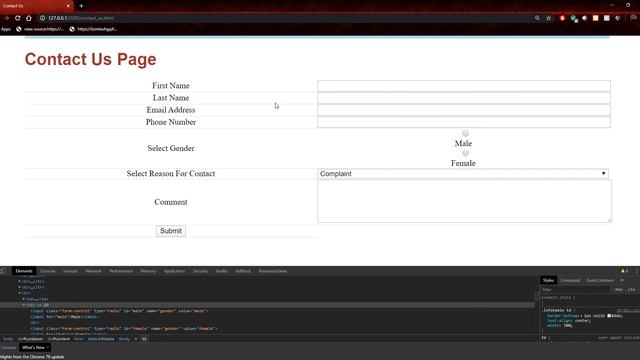640x360 pixels.
Task: Click the body breadcrumb in DevTools
Action: point(8,339)
